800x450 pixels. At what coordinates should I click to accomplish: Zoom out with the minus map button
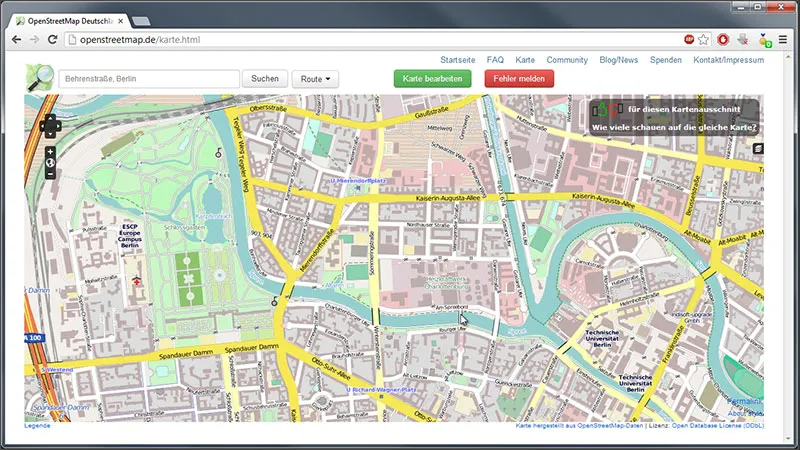[x=50, y=174]
